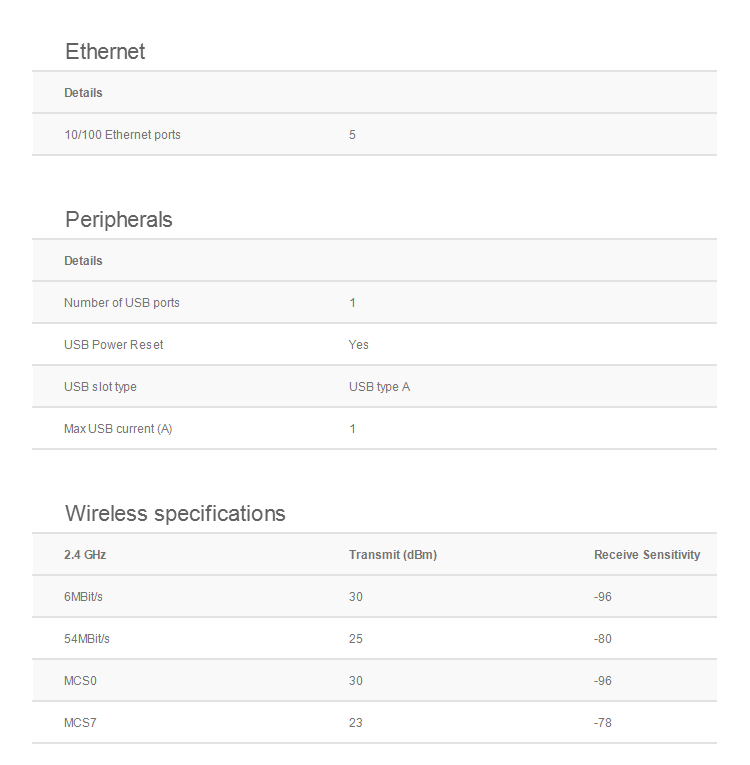The image size is (750, 765).
Task: Click the Receive Sensitivity column header
Action: [647, 555]
